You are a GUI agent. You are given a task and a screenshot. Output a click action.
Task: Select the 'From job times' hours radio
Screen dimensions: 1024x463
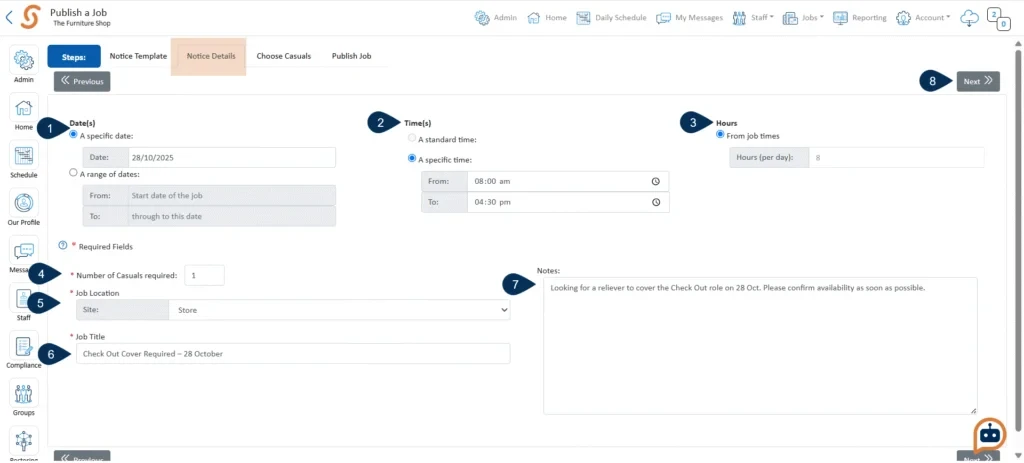pos(720,135)
